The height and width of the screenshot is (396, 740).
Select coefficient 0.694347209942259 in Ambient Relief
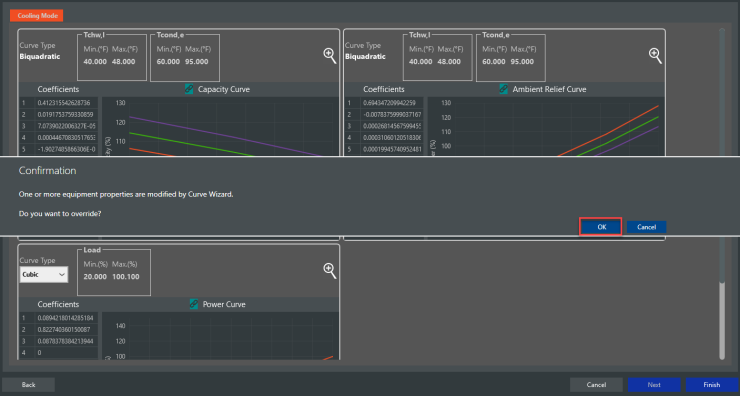391,103
